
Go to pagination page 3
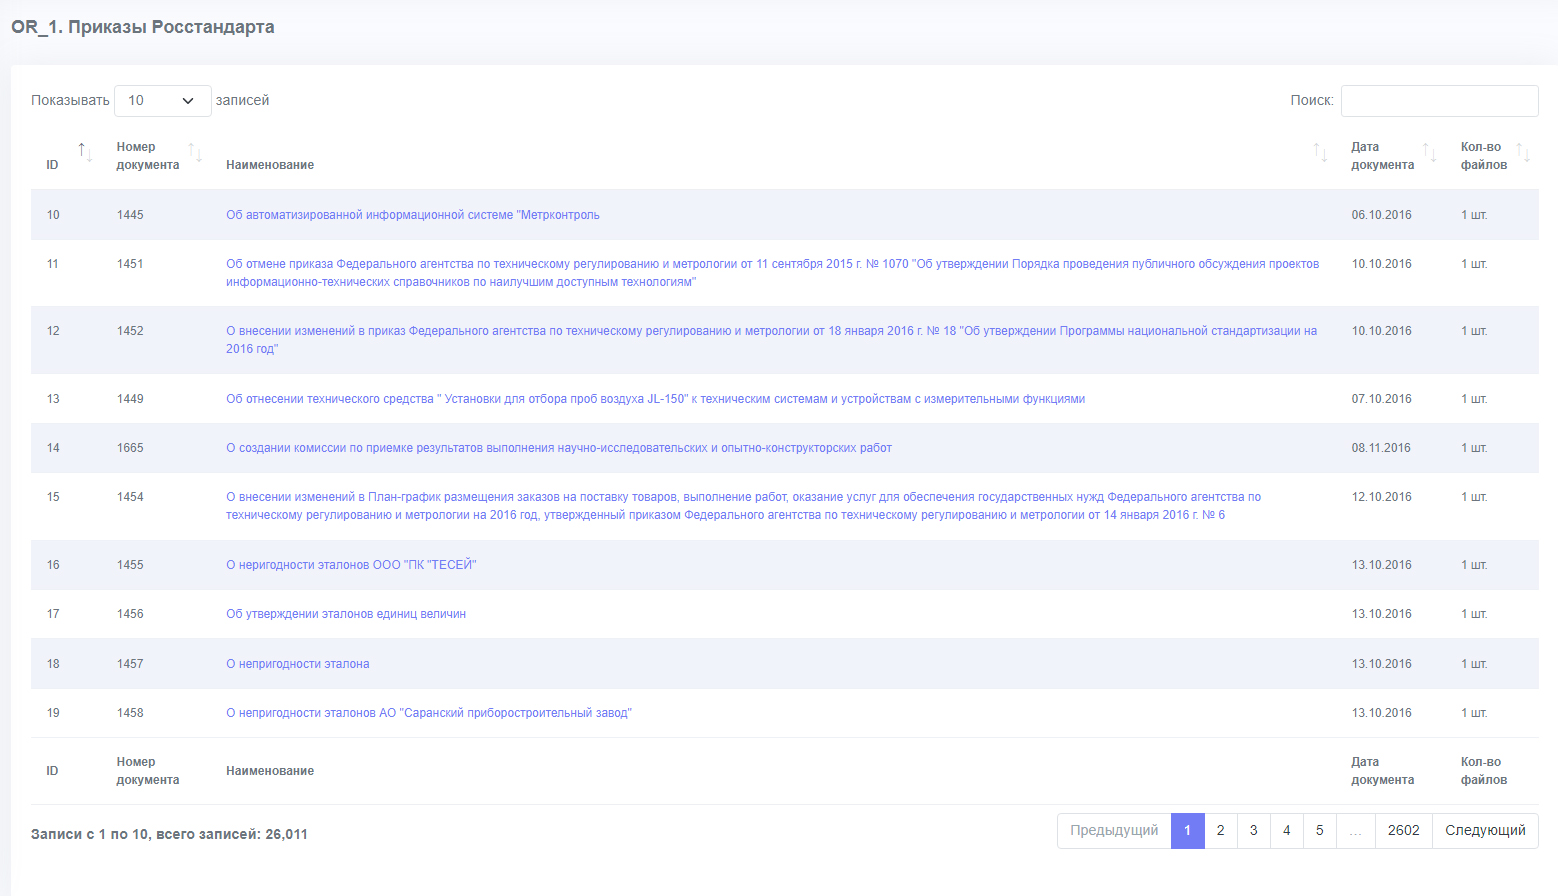(x=1253, y=831)
